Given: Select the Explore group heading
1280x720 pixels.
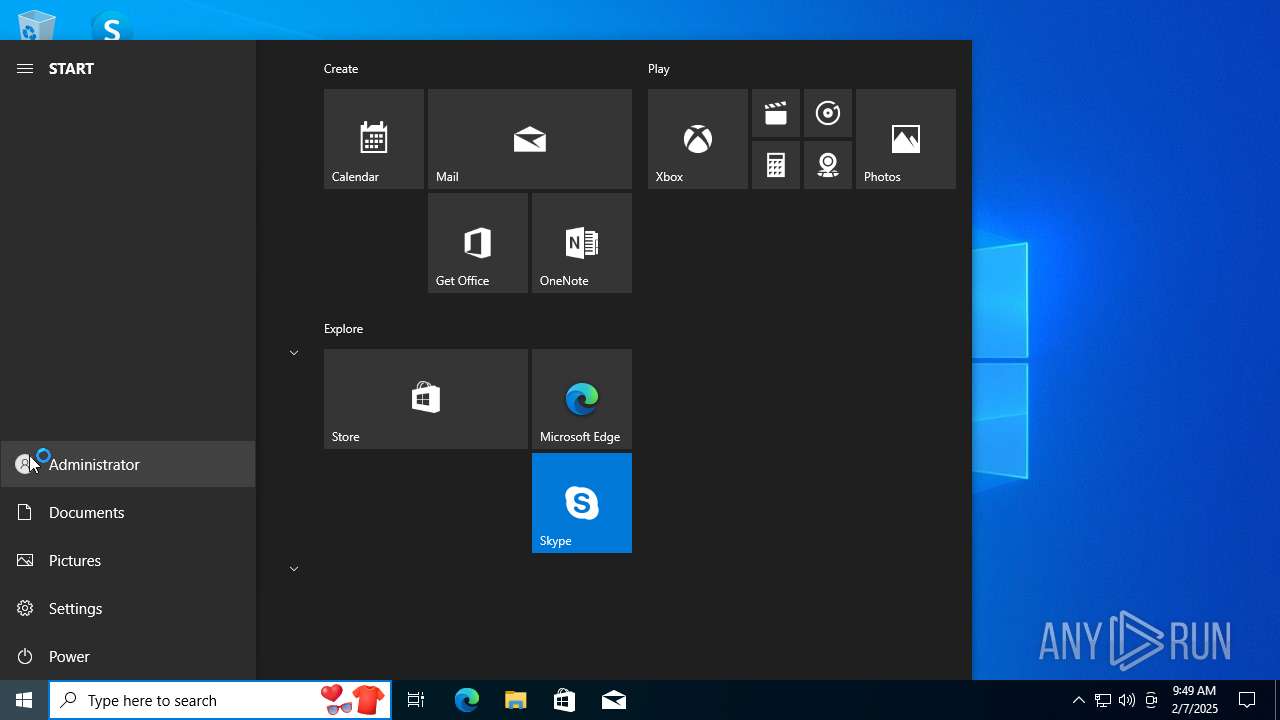Looking at the screenshot, I should 343,328.
